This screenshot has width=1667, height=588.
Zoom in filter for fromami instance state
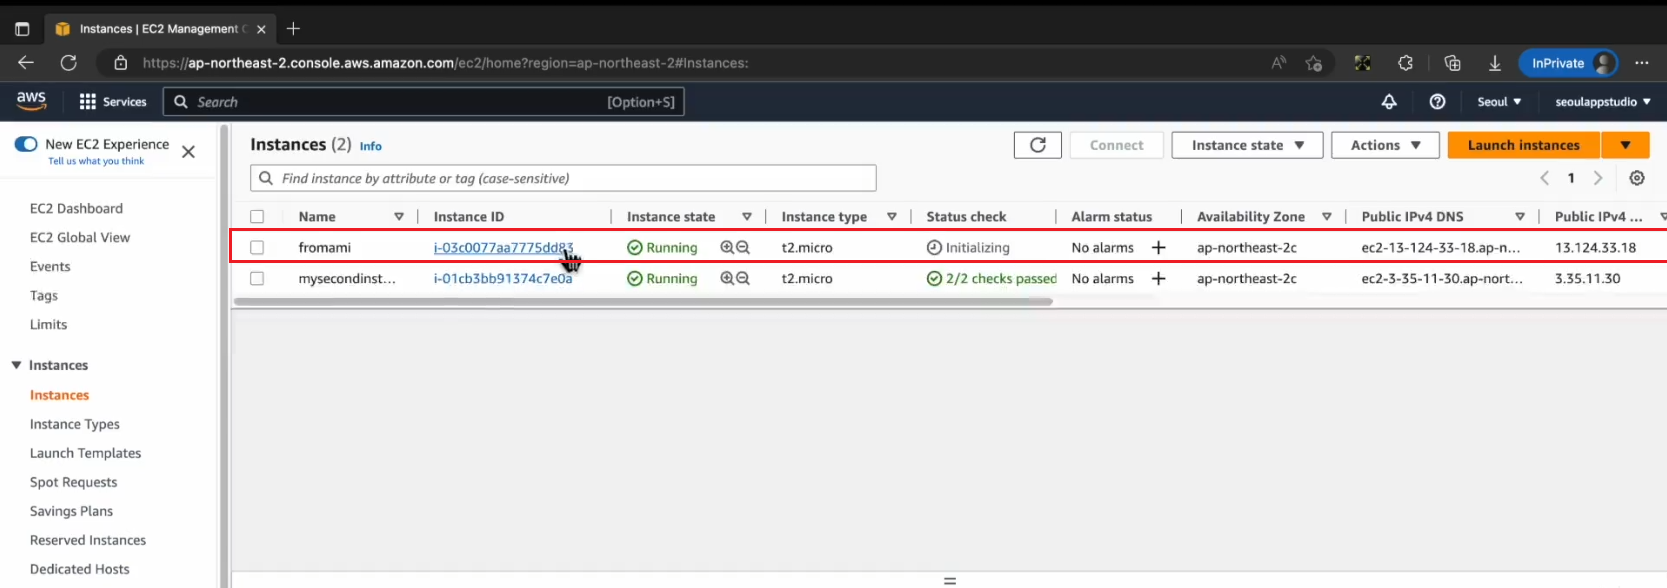(x=727, y=247)
